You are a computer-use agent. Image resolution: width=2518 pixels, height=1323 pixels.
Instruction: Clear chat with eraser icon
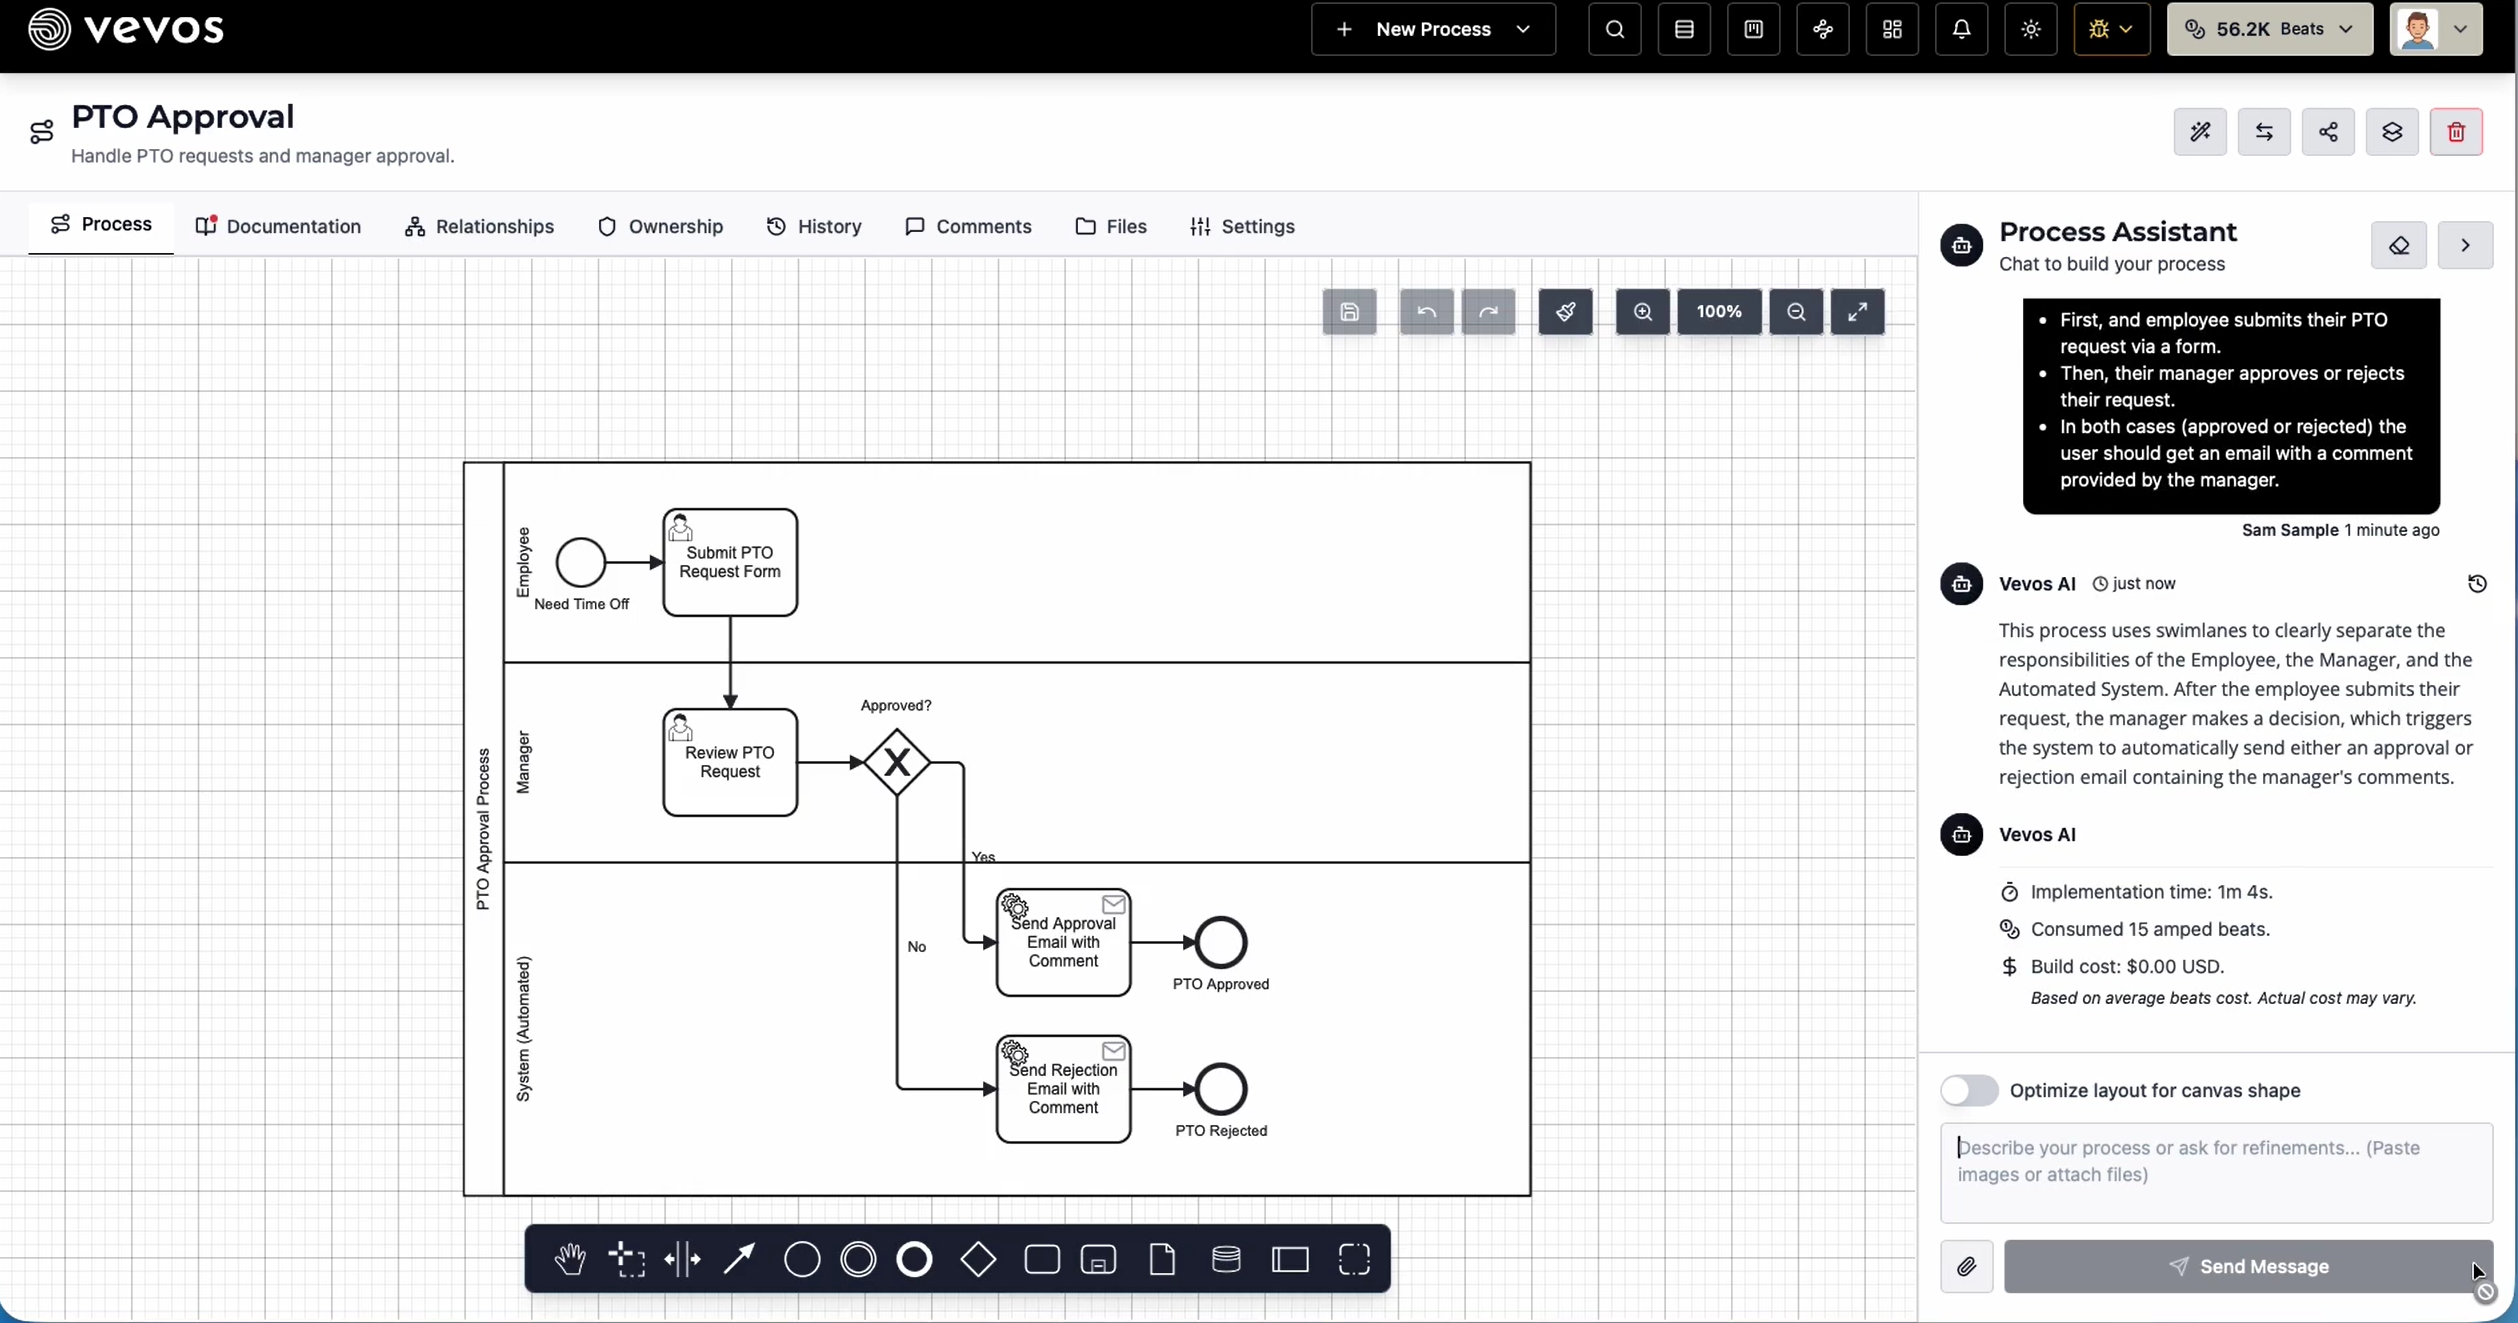point(2398,245)
